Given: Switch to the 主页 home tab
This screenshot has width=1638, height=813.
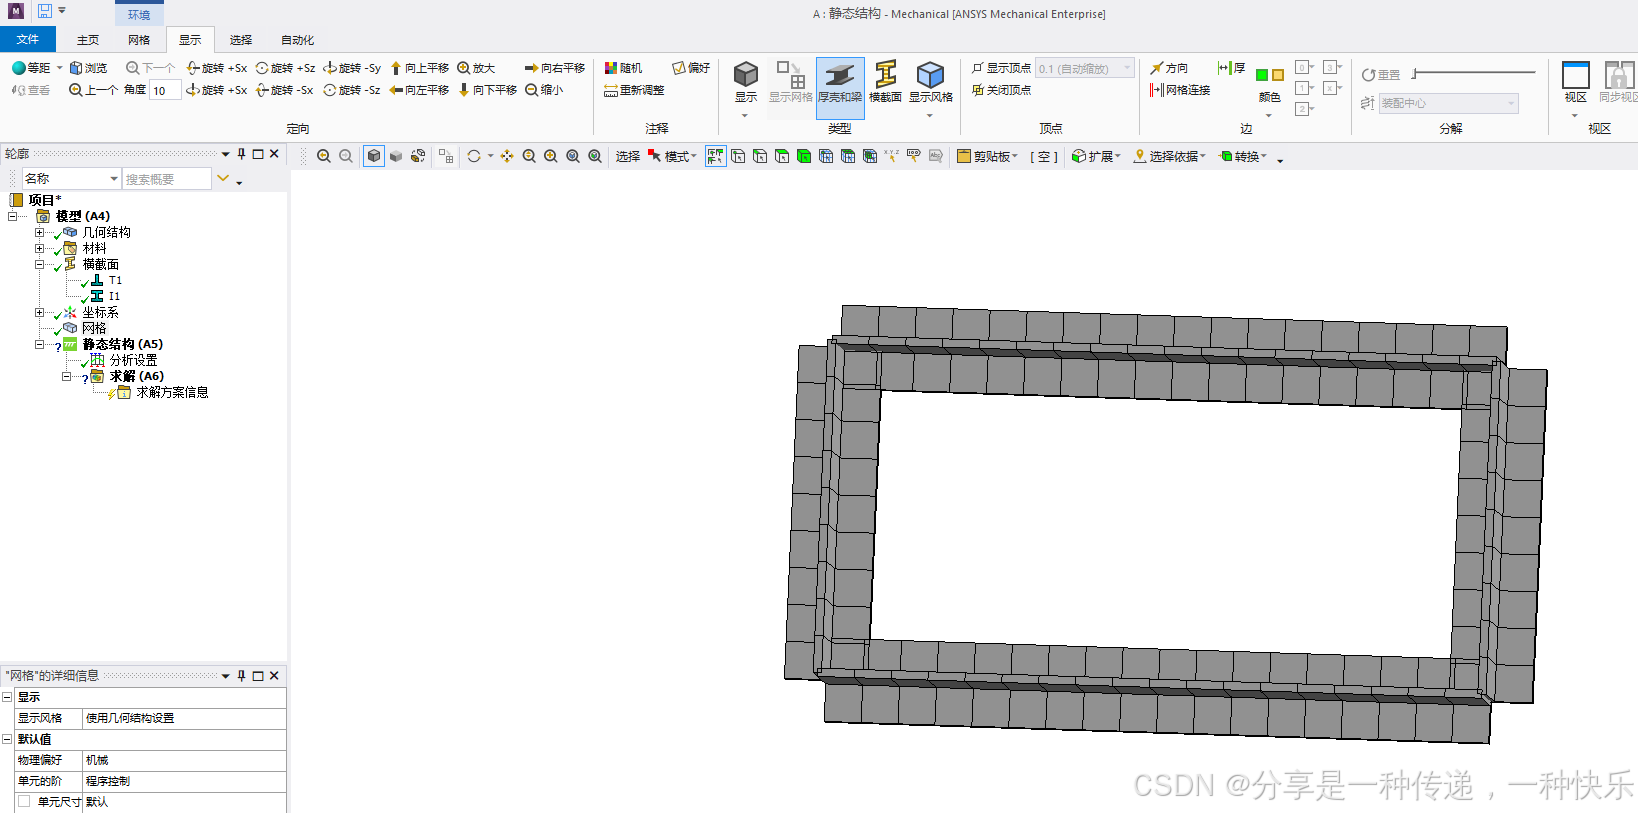Looking at the screenshot, I should [x=88, y=40].
